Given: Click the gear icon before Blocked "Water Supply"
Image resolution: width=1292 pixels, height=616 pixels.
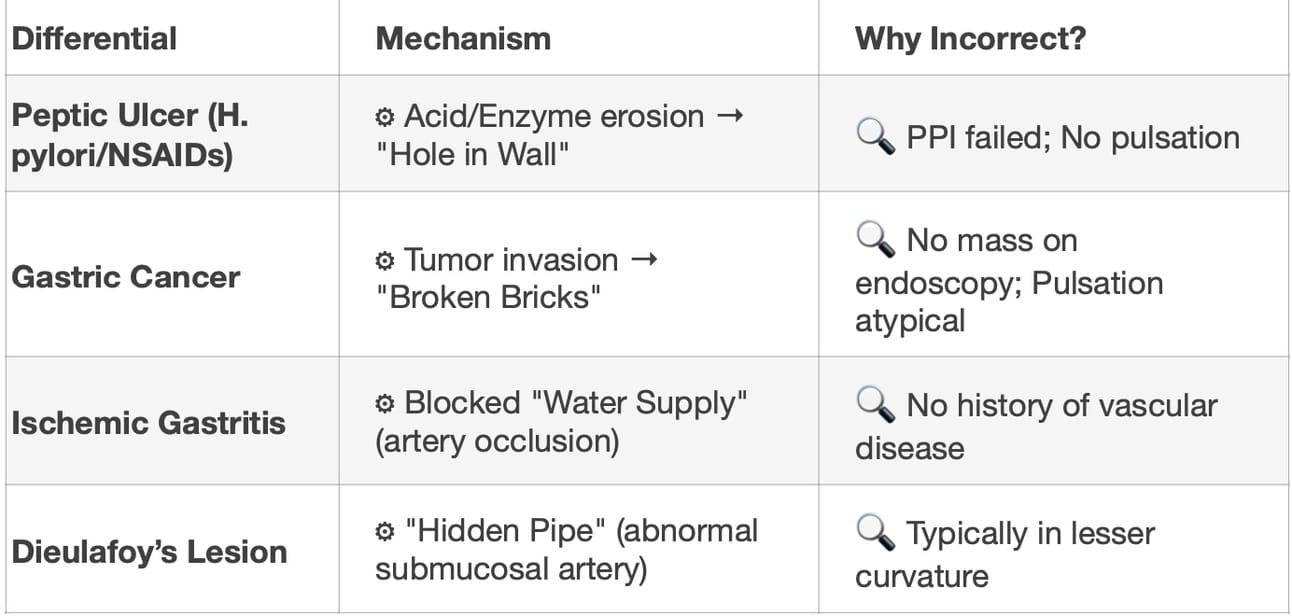Looking at the screenshot, I should [x=384, y=404].
